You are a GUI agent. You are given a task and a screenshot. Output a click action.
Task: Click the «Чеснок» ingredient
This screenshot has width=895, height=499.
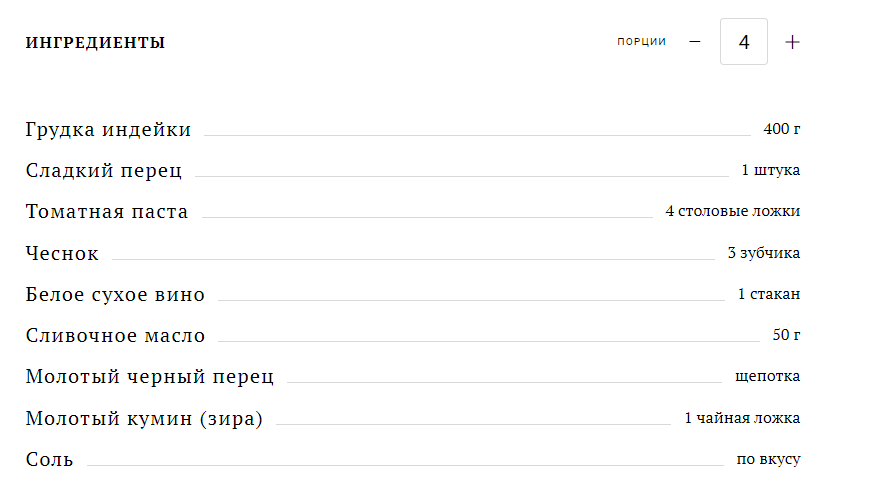62,254
